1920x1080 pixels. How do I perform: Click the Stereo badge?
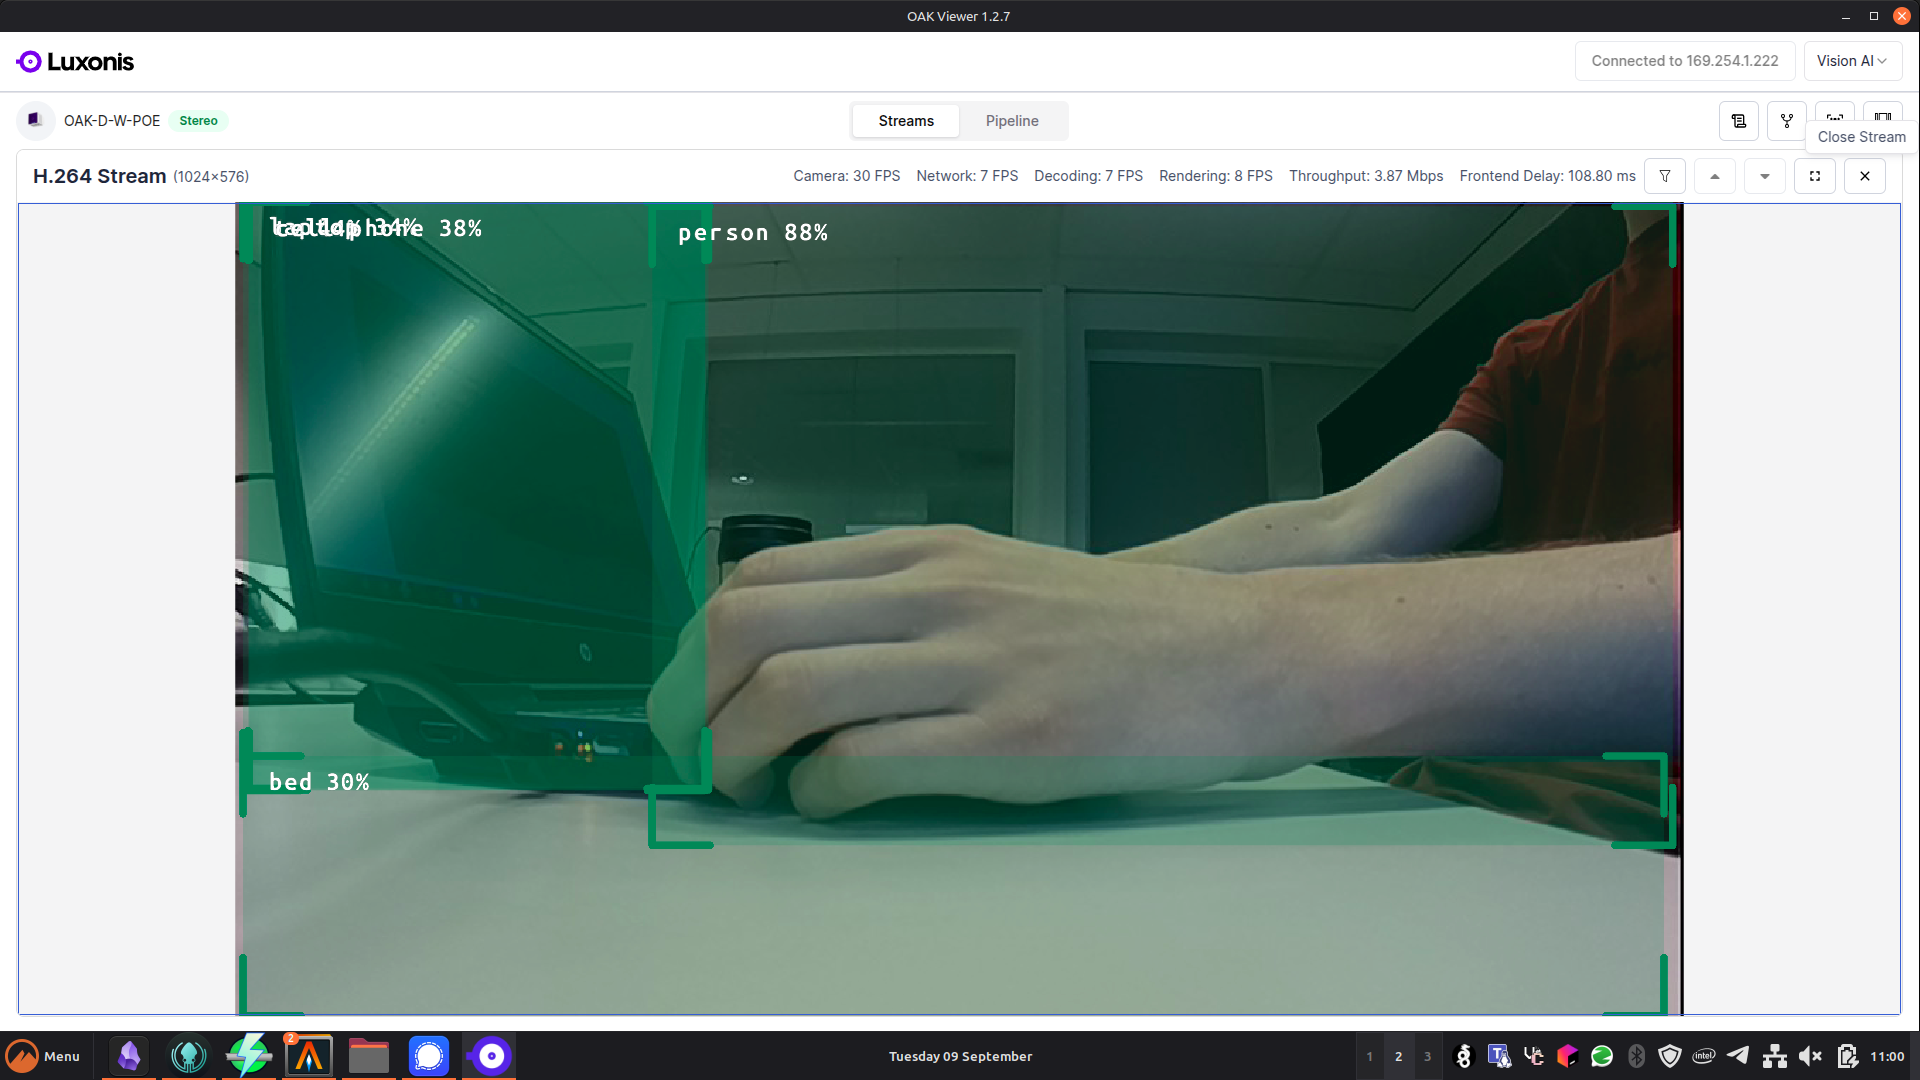(x=198, y=121)
